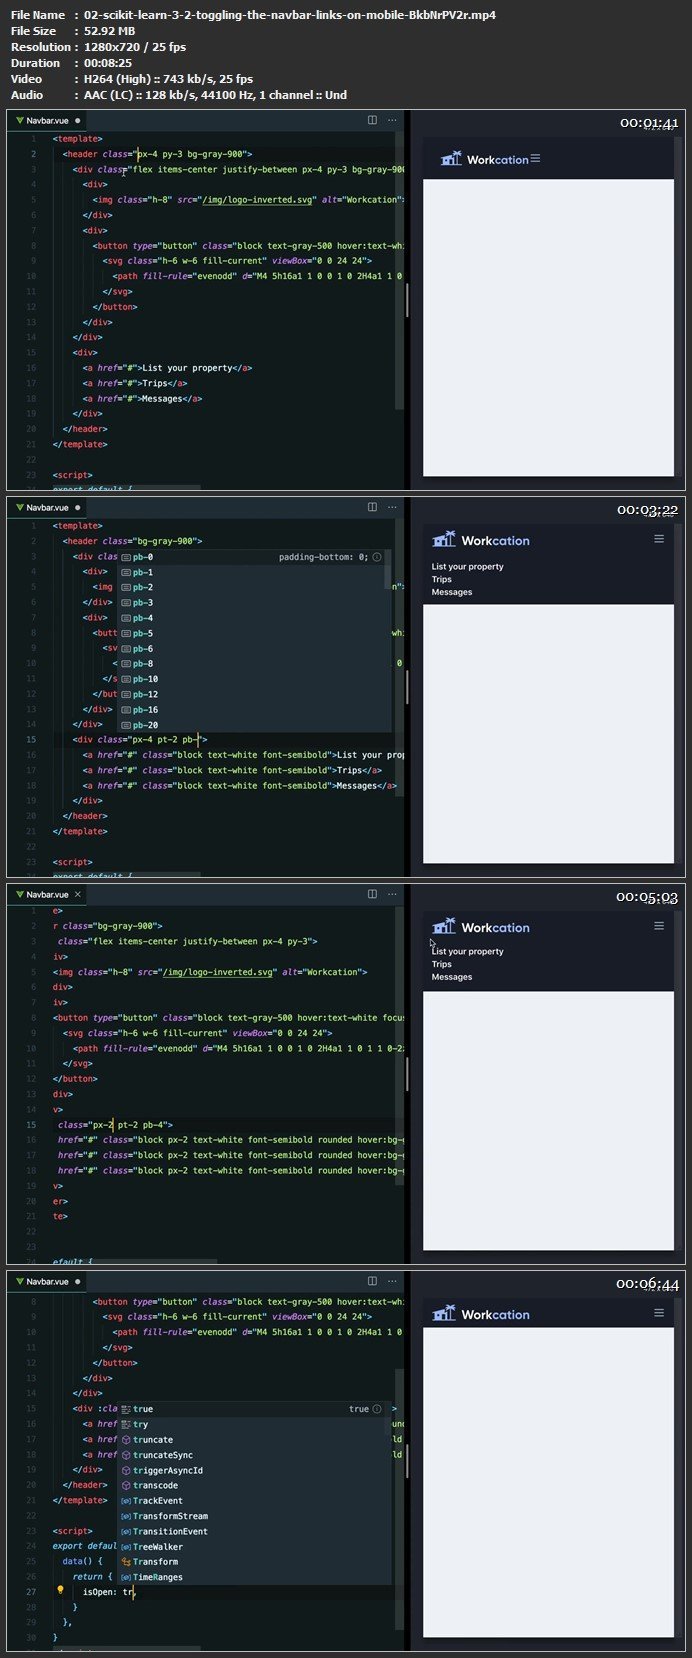Pick 'truncate' from the suggestion list
The image size is (692, 1658).
pos(252,1439)
